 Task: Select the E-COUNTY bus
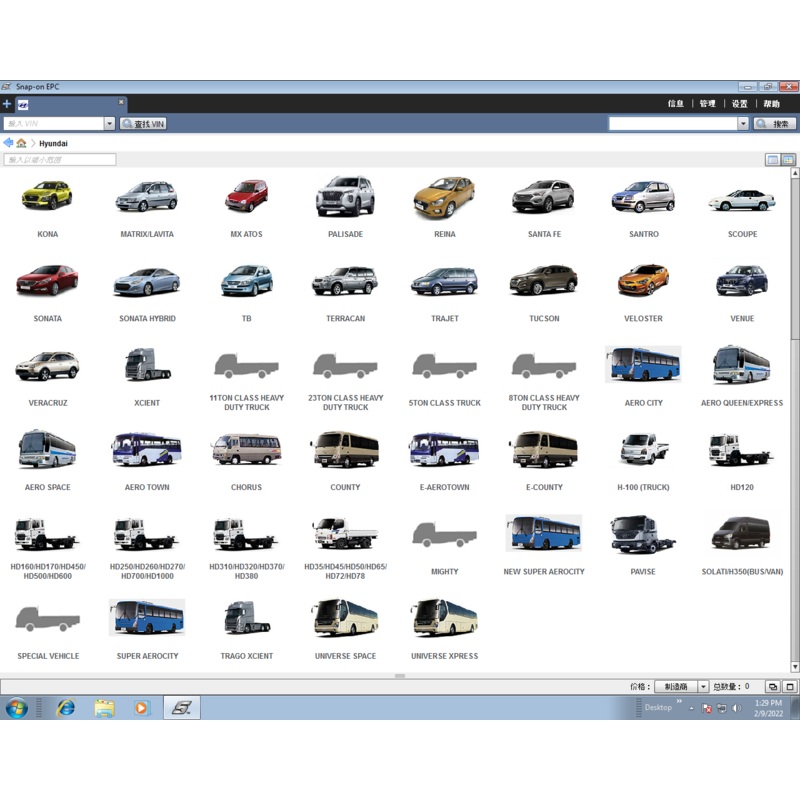544,449
